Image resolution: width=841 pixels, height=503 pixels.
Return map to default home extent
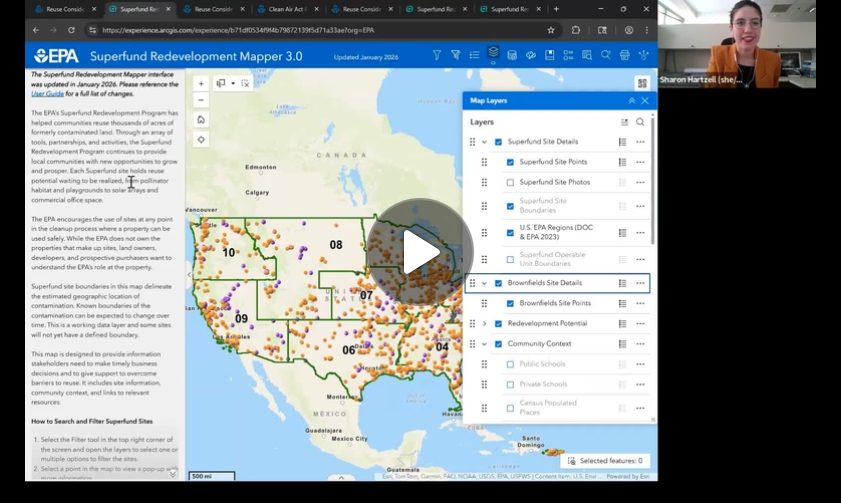(201, 120)
